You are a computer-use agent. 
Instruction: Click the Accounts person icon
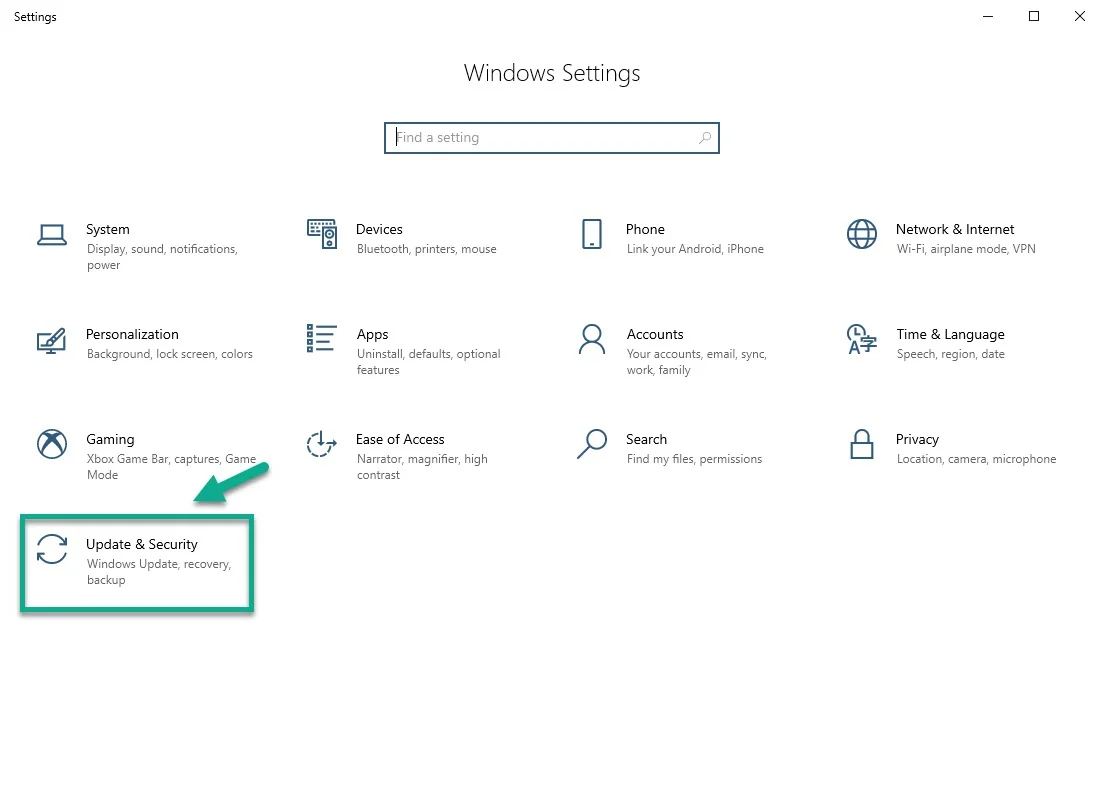click(592, 339)
